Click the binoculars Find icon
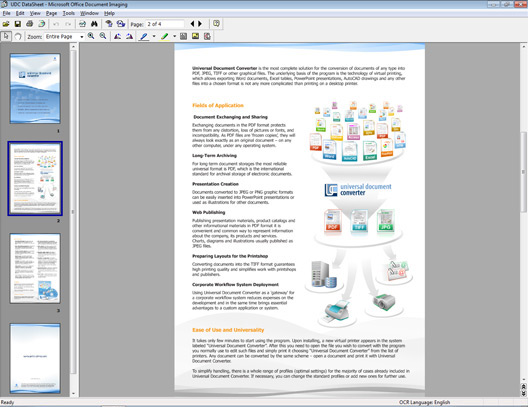Image resolution: width=528 pixels, height=407 pixels. pos(94,24)
